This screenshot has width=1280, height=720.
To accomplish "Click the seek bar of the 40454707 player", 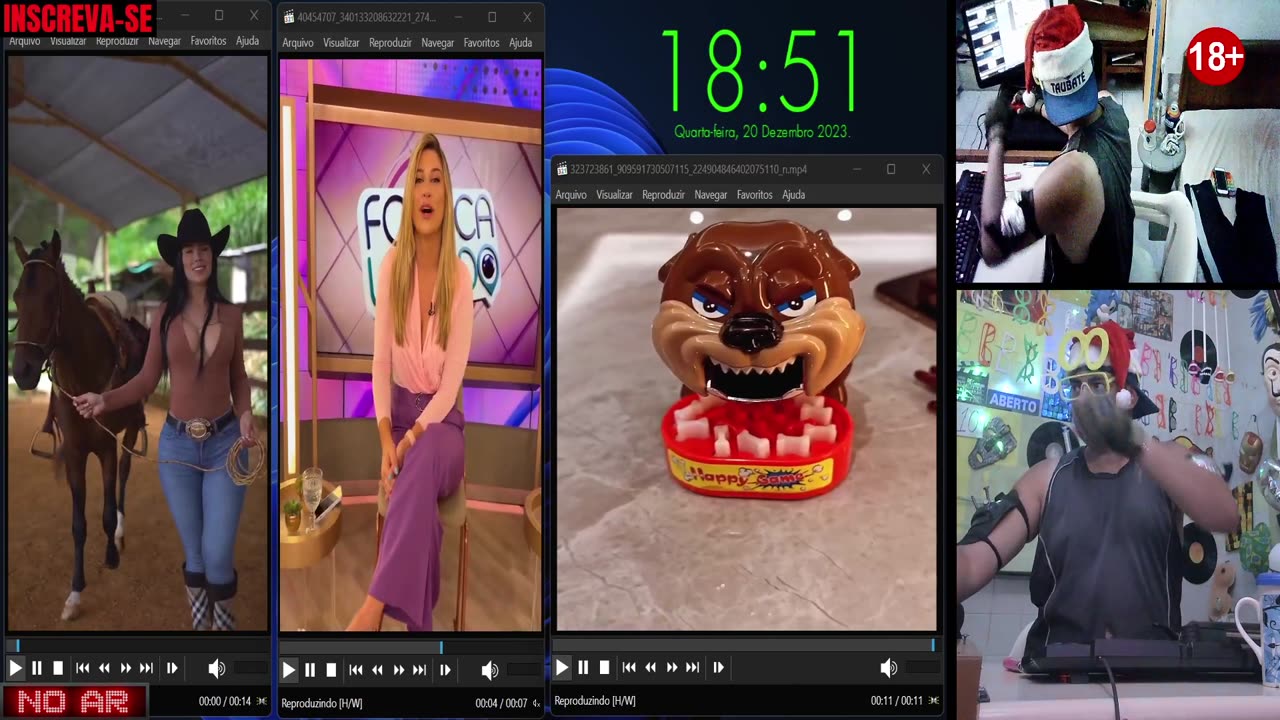I will [x=410, y=647].
